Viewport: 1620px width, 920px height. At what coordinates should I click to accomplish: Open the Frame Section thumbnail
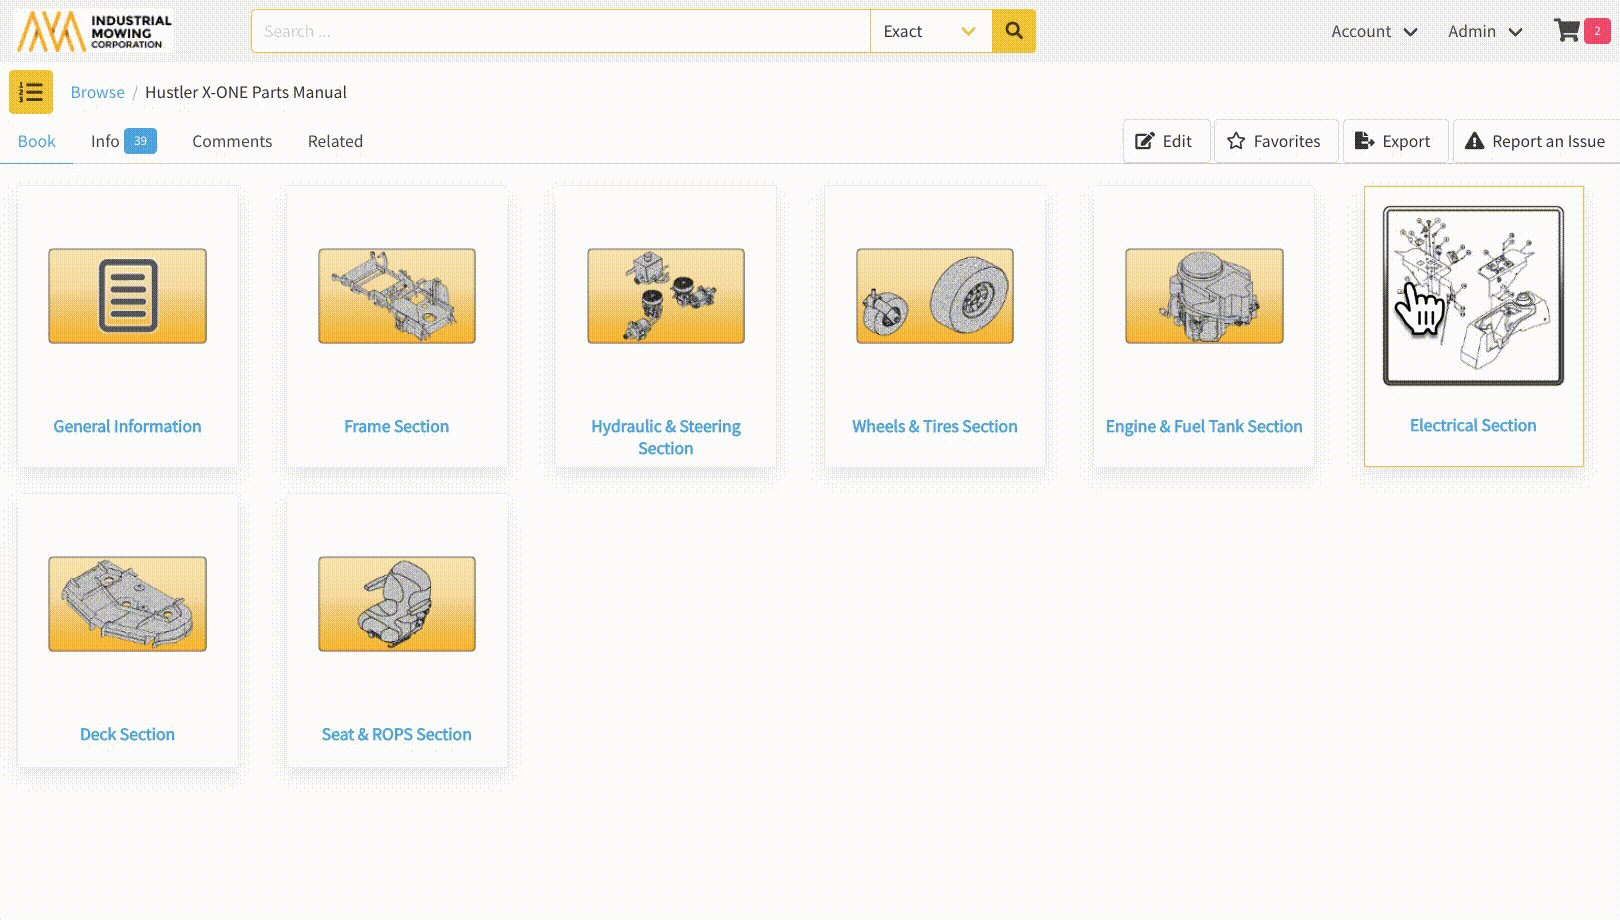397,296
